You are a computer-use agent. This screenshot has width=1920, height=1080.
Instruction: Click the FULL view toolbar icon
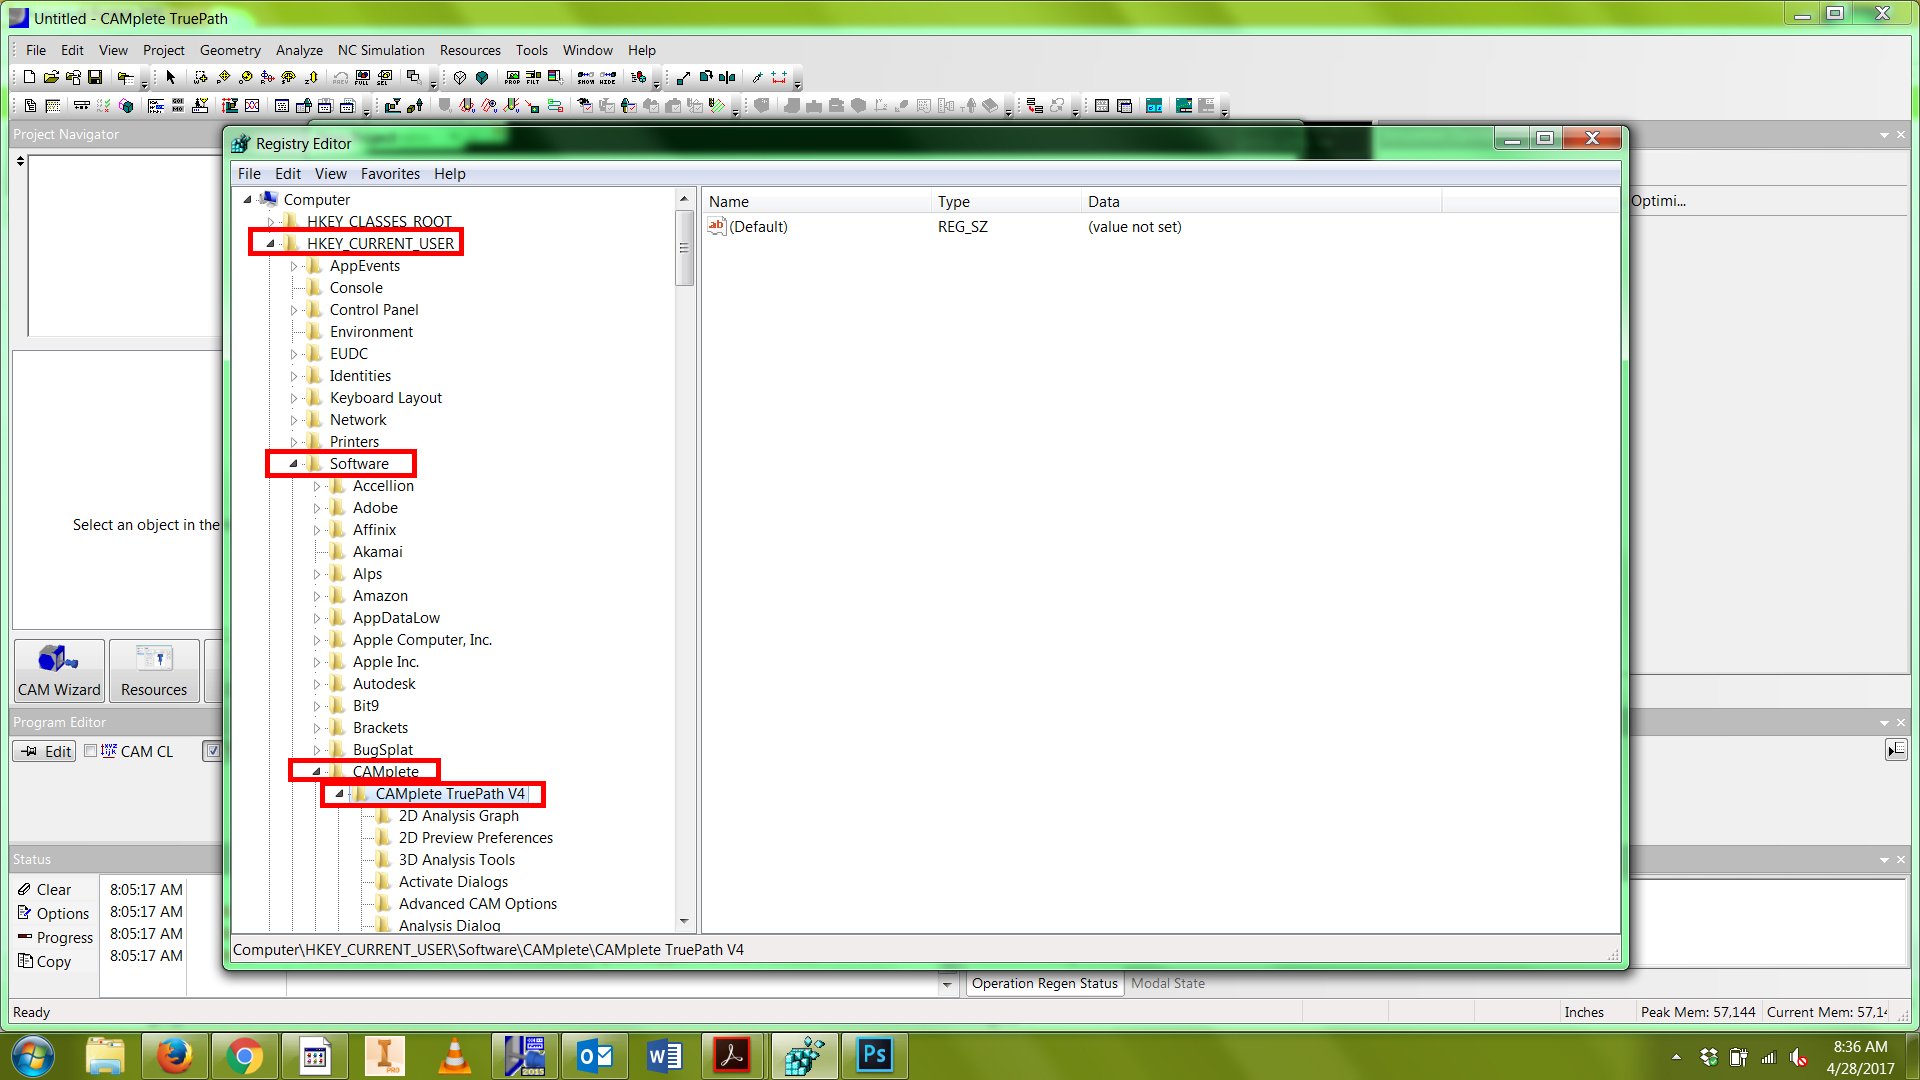coord(362,77)
